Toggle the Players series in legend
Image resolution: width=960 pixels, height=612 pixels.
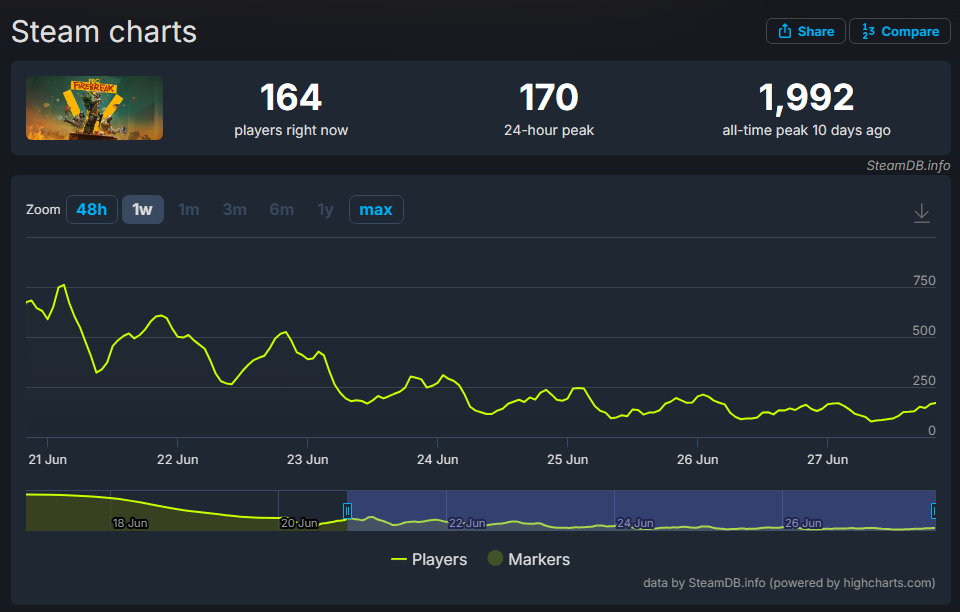click(x=429, y=559)
